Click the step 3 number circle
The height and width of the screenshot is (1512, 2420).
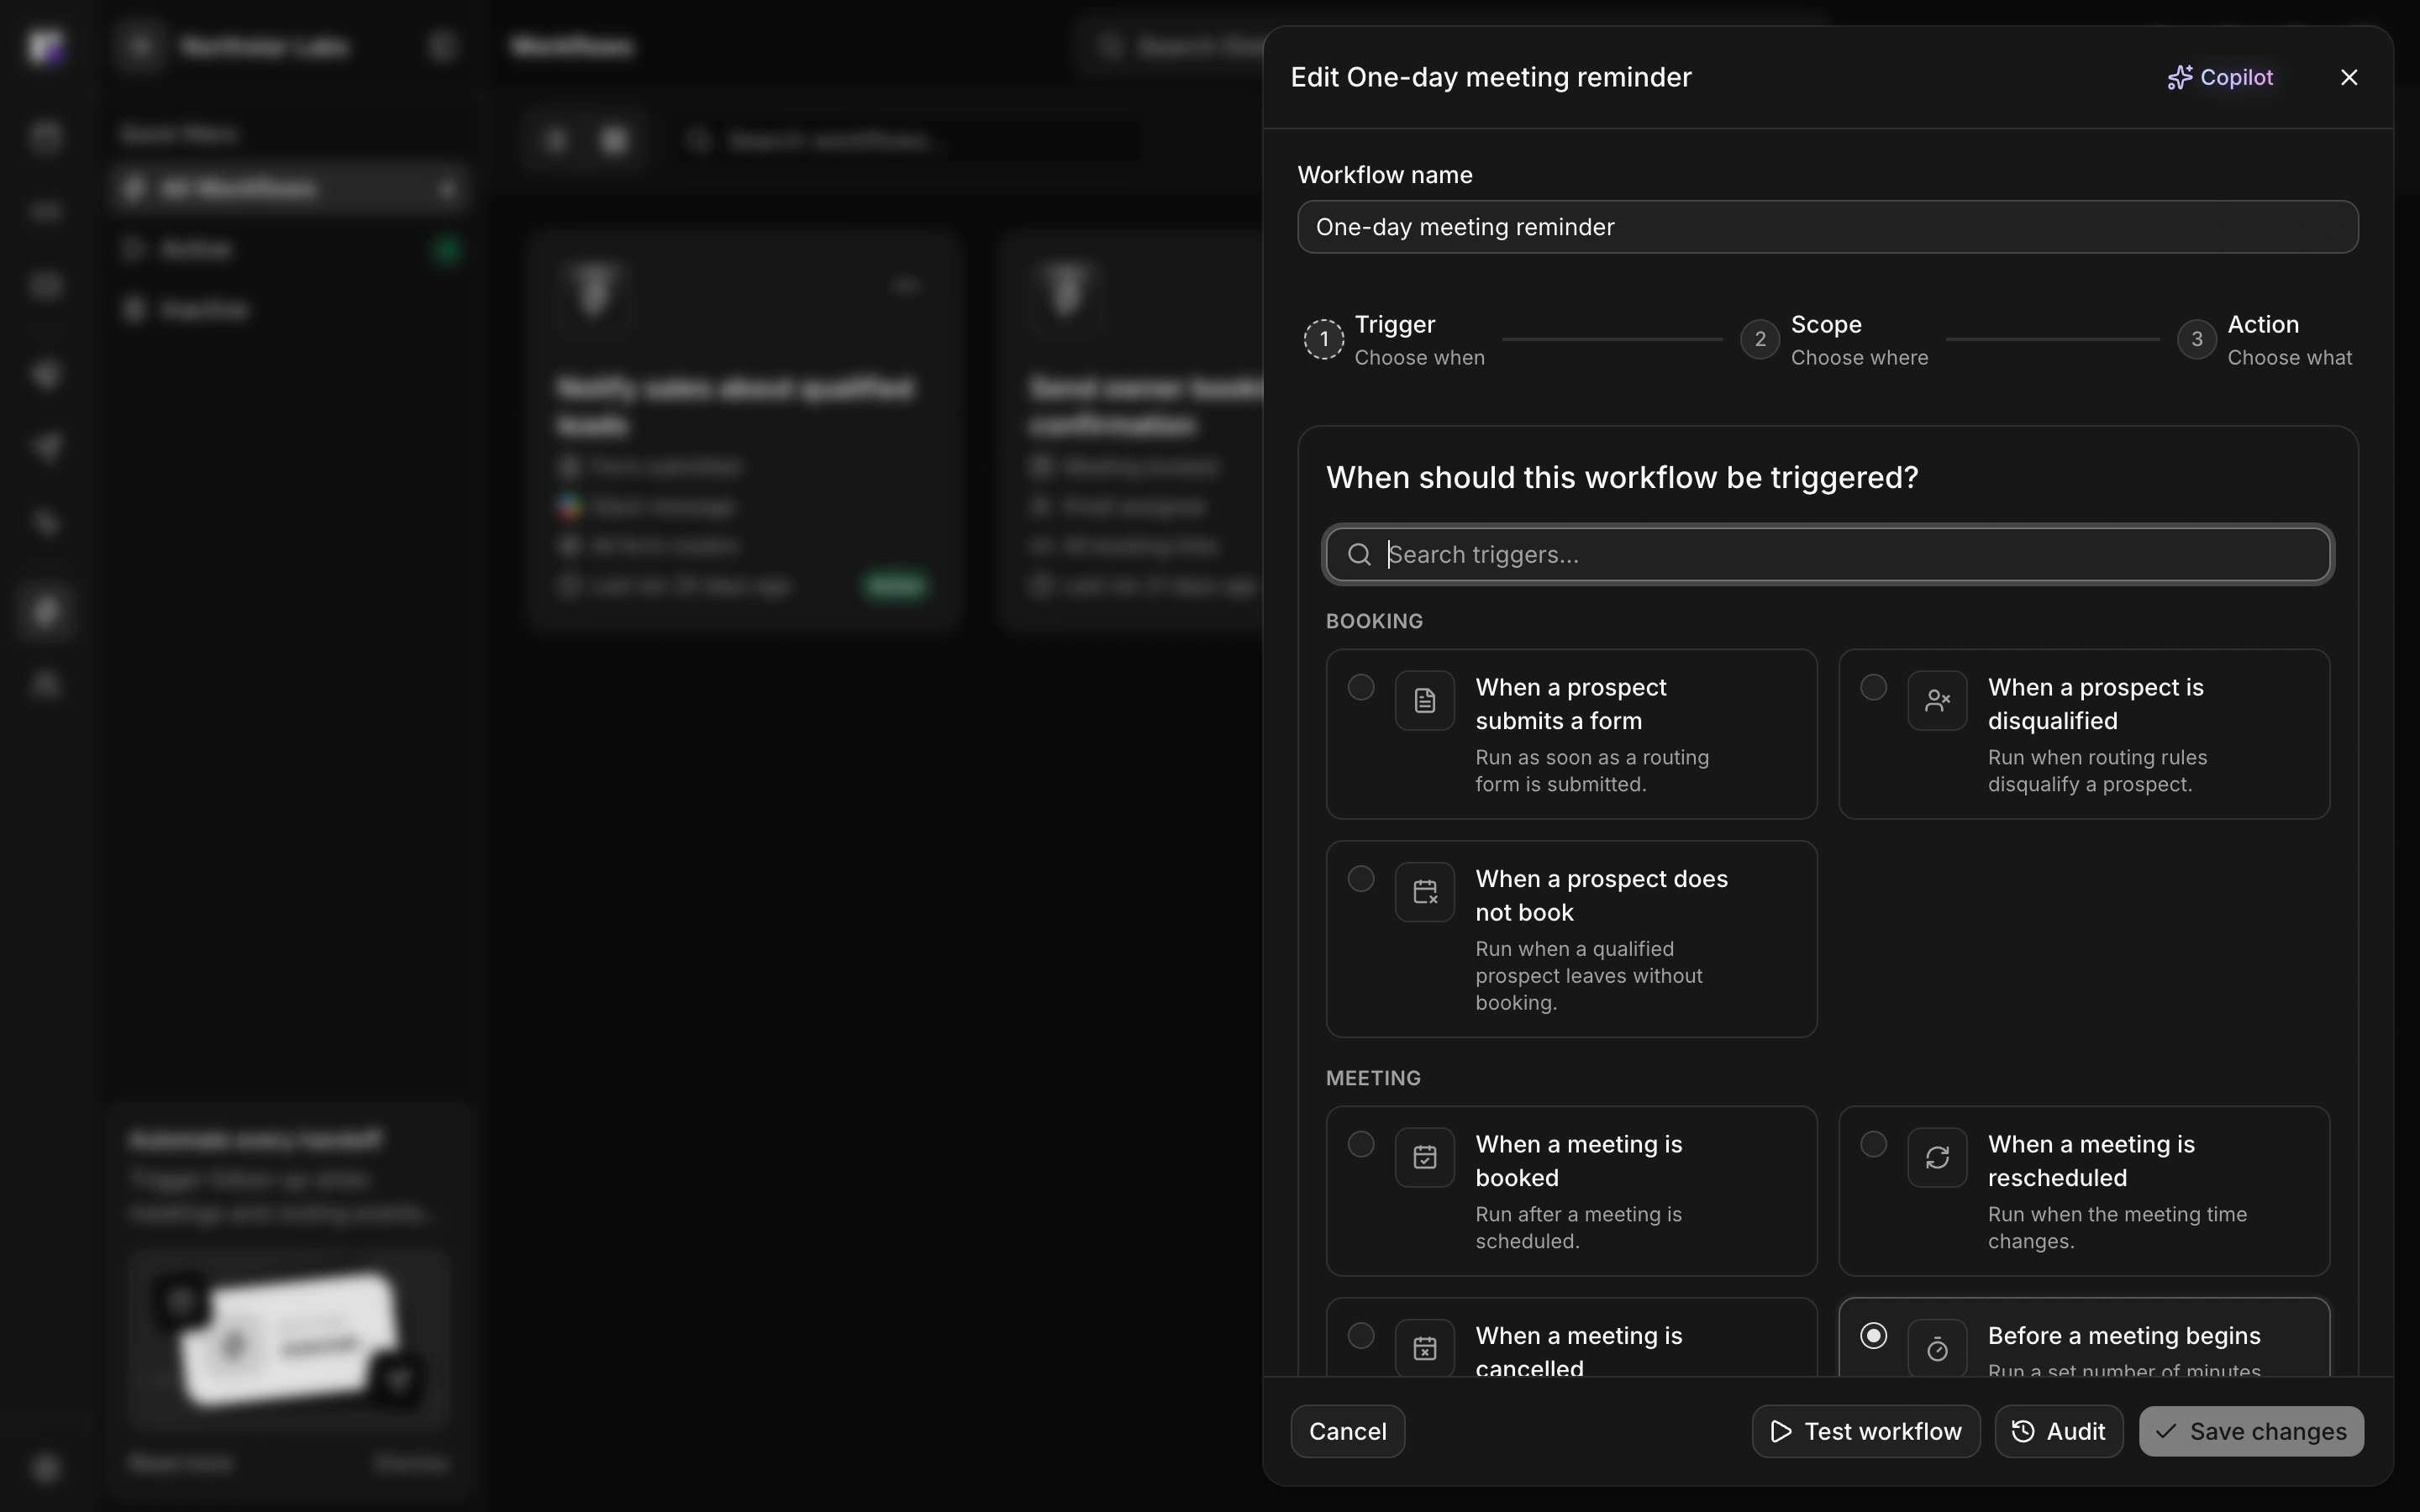(x=2196, y=340)
